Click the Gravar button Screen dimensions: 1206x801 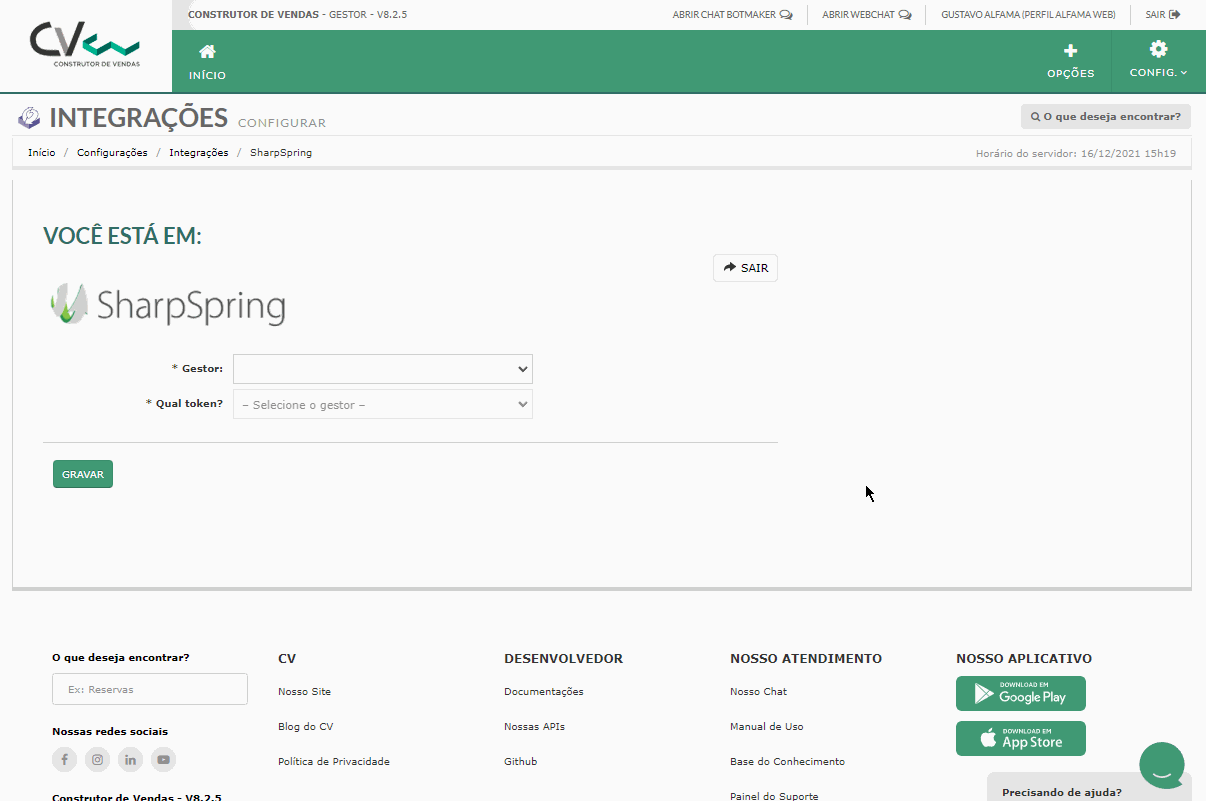(x=83, y=474)
